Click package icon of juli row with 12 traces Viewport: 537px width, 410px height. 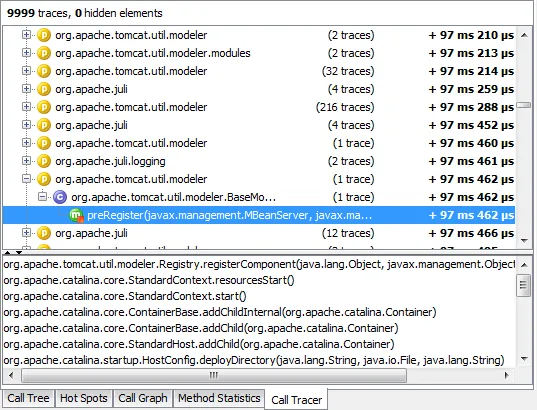[44, 233]
